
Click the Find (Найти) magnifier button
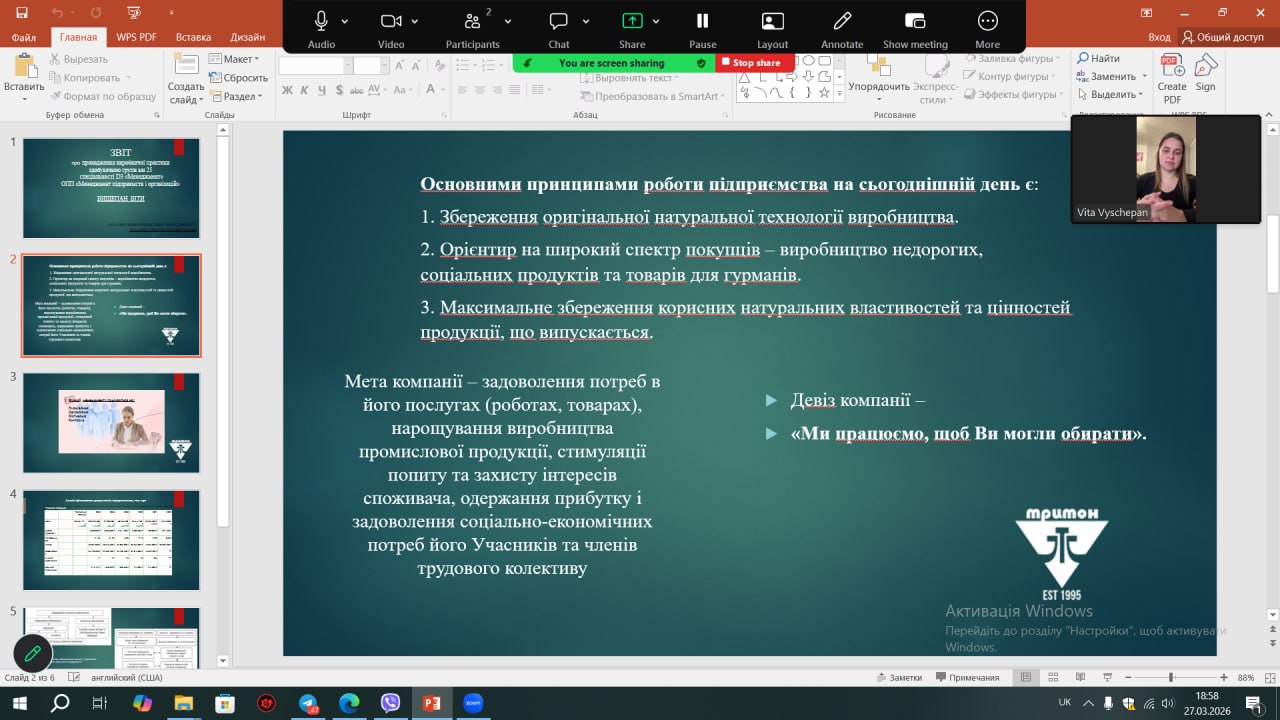[x=1098, y=59]
